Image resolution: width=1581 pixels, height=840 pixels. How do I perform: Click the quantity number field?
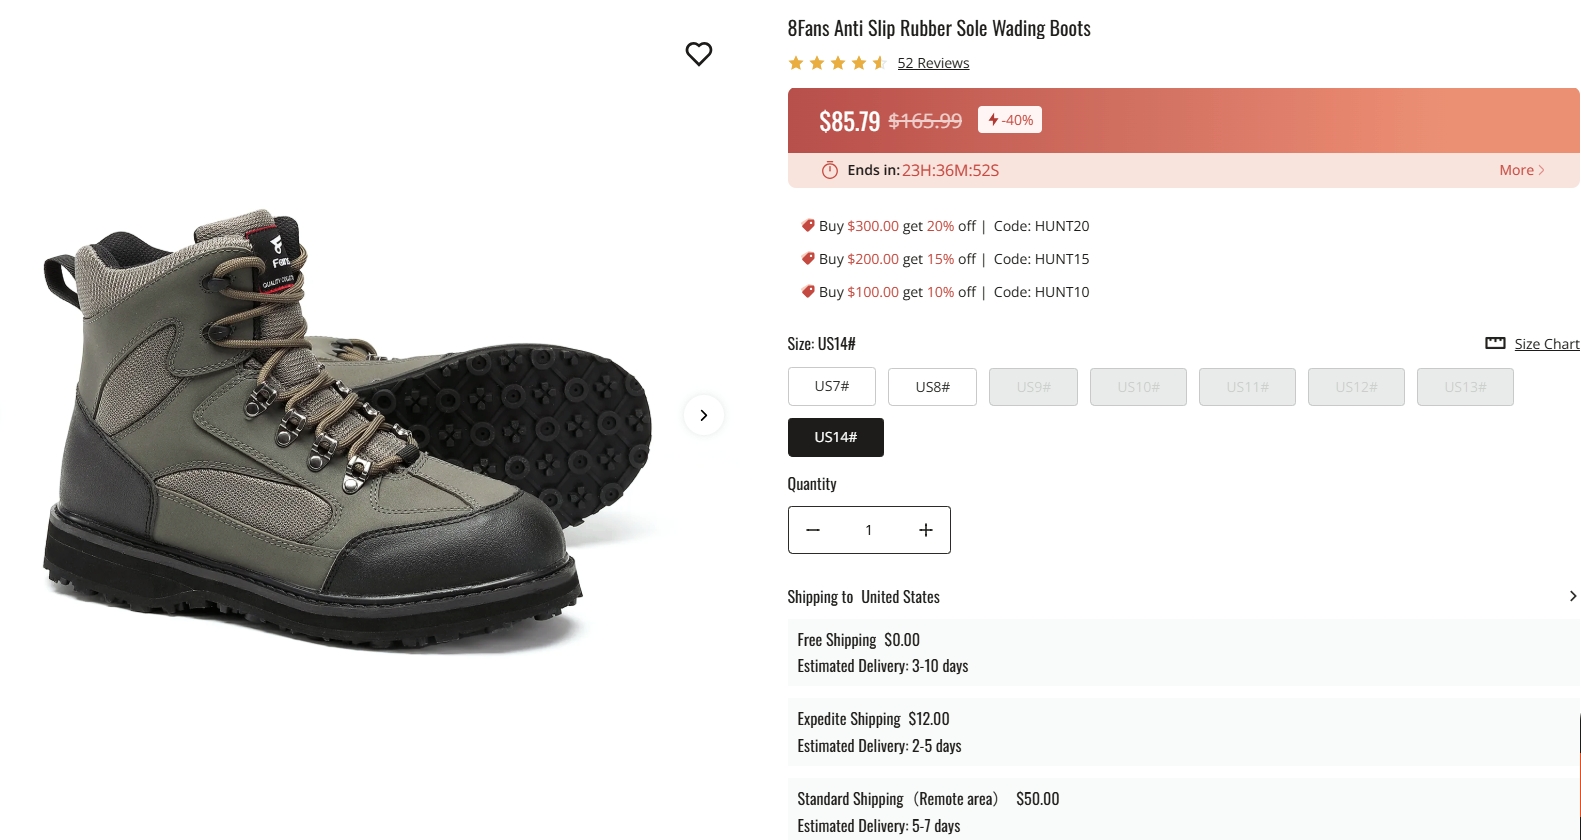(x=869, y=530)
